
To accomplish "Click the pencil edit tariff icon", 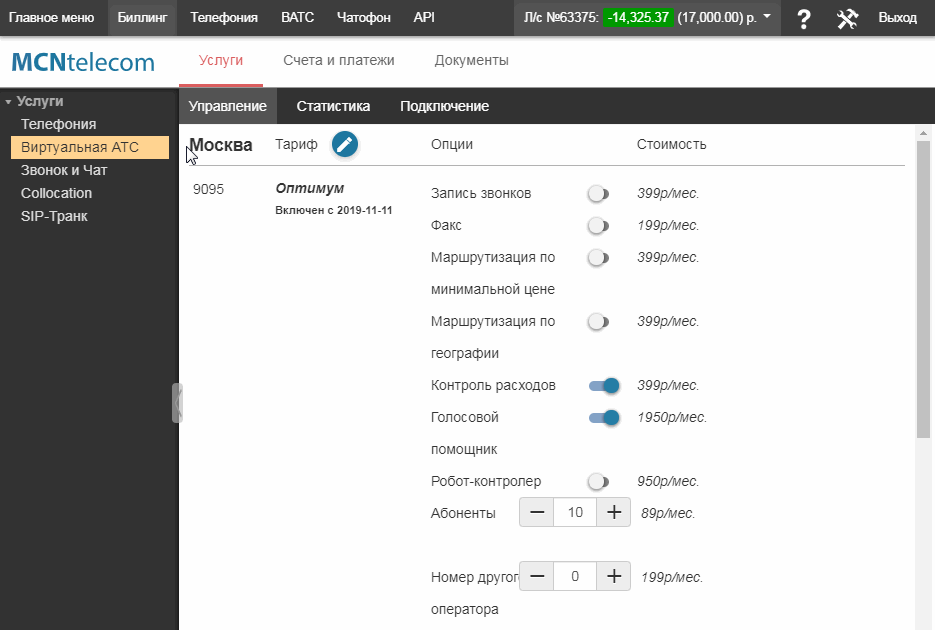I will 344,144.
